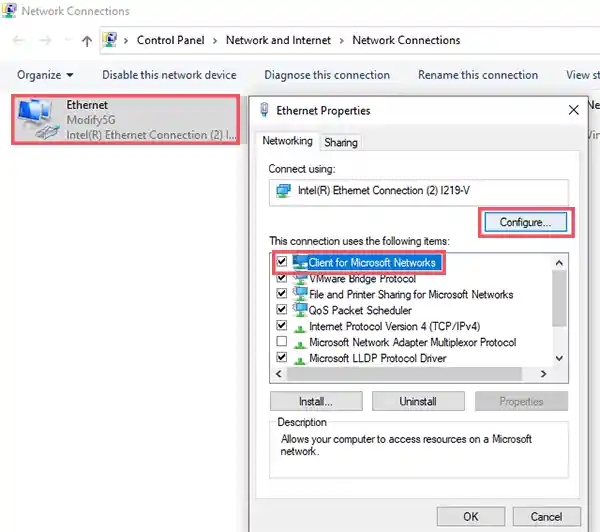Image resolution: width=600 pixels, height=532 pixels.
Task: Click Network Connections breadcrumb
Action: click(406, 40)
